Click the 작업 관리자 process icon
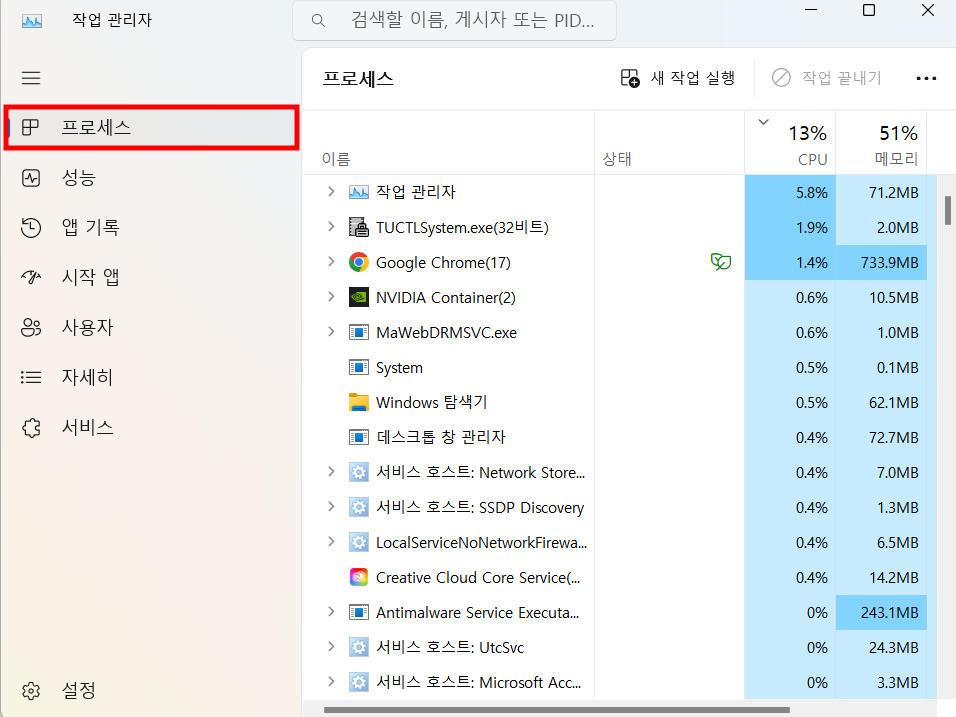The height and width of the screenshot is (717, 956). click(x=358, y=193)
